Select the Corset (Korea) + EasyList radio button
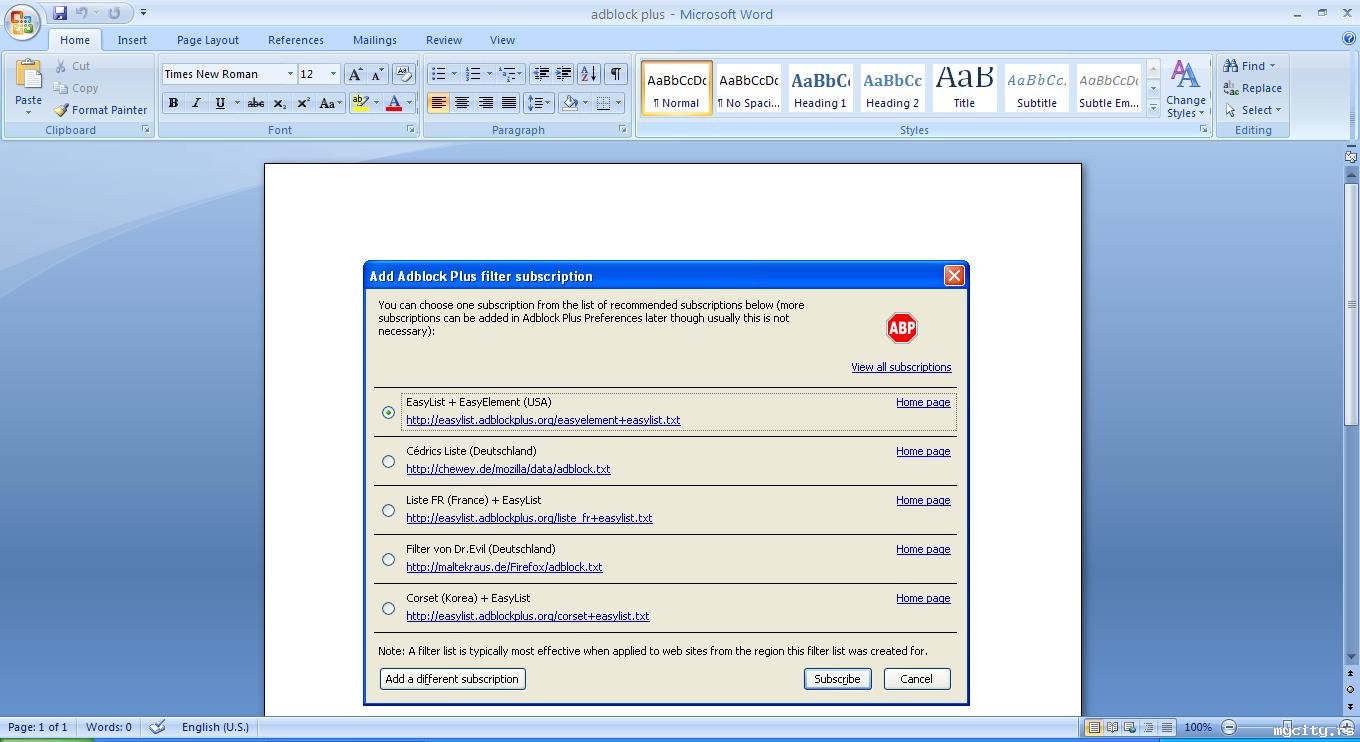 [388, 608]
